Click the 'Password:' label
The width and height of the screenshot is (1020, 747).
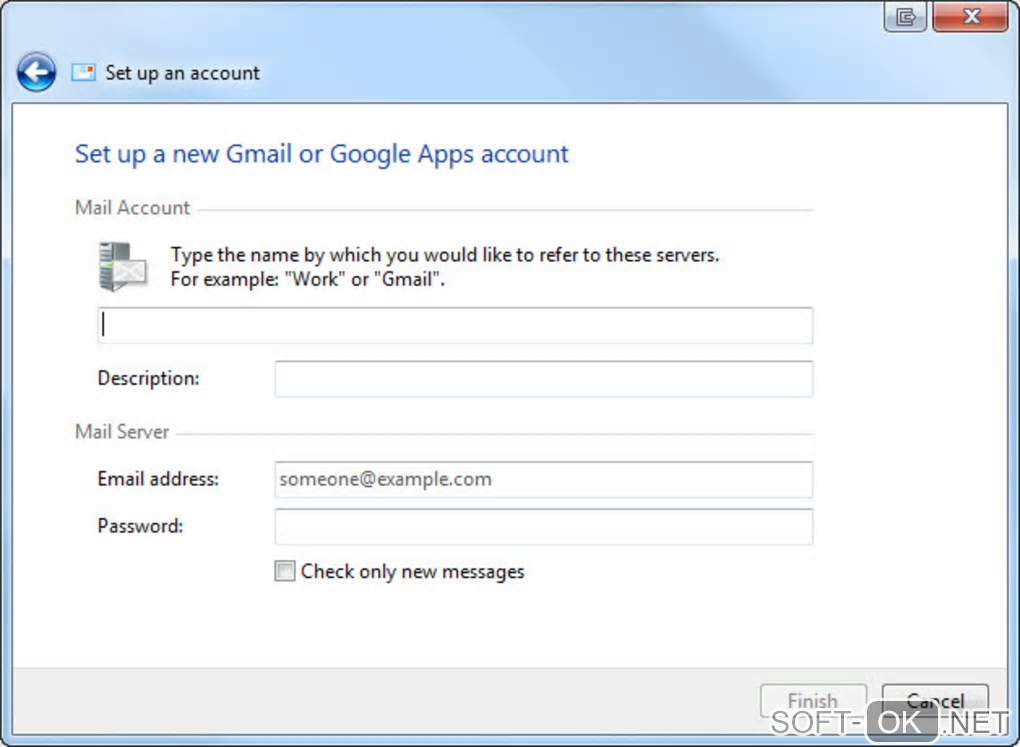point(141,526)
